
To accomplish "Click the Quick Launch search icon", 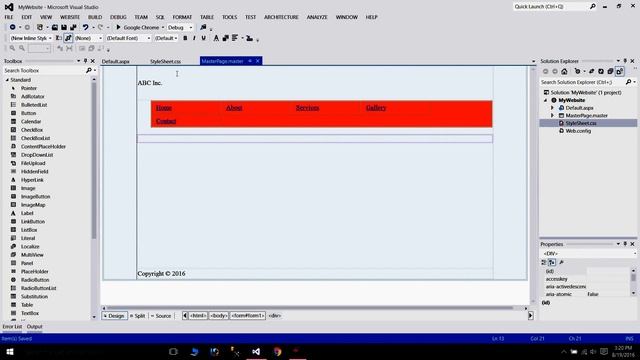I will click(x=593, y=7).
